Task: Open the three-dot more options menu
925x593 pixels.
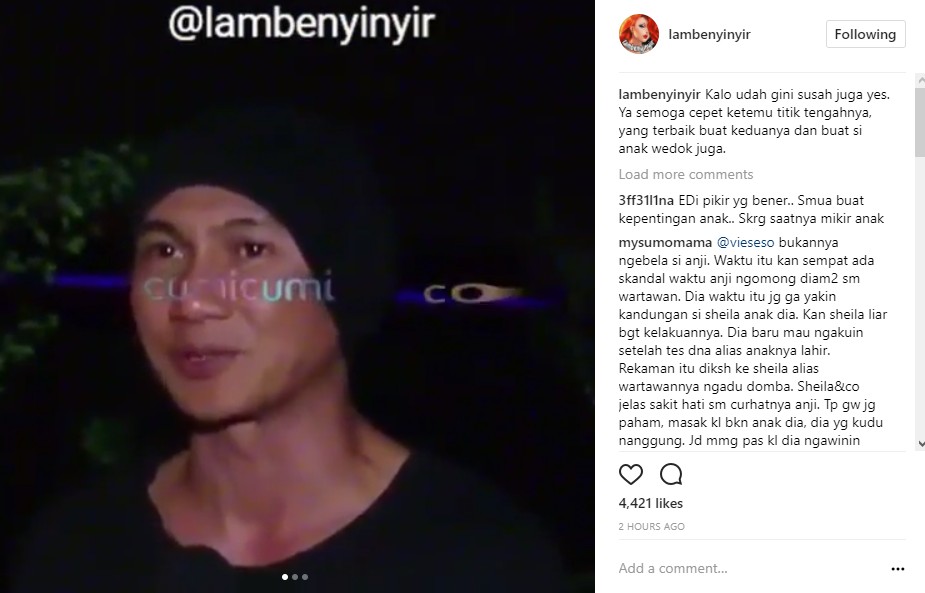Action: pos(898,569)
